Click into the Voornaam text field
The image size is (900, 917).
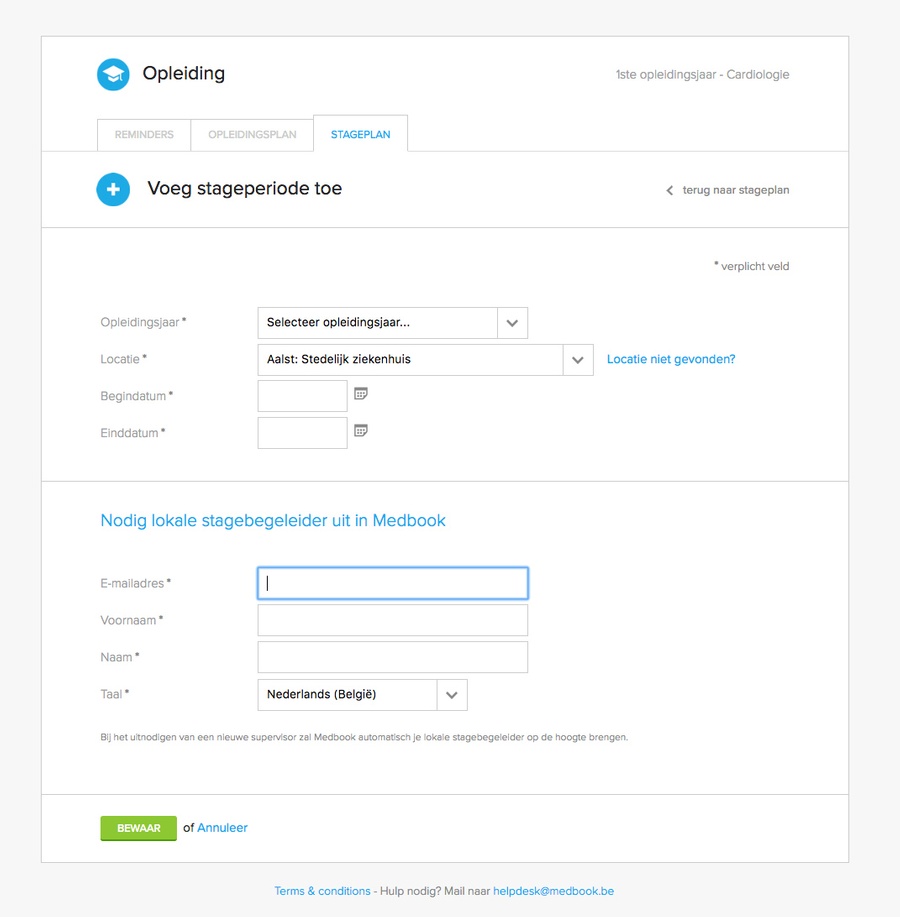click(393, 620)
